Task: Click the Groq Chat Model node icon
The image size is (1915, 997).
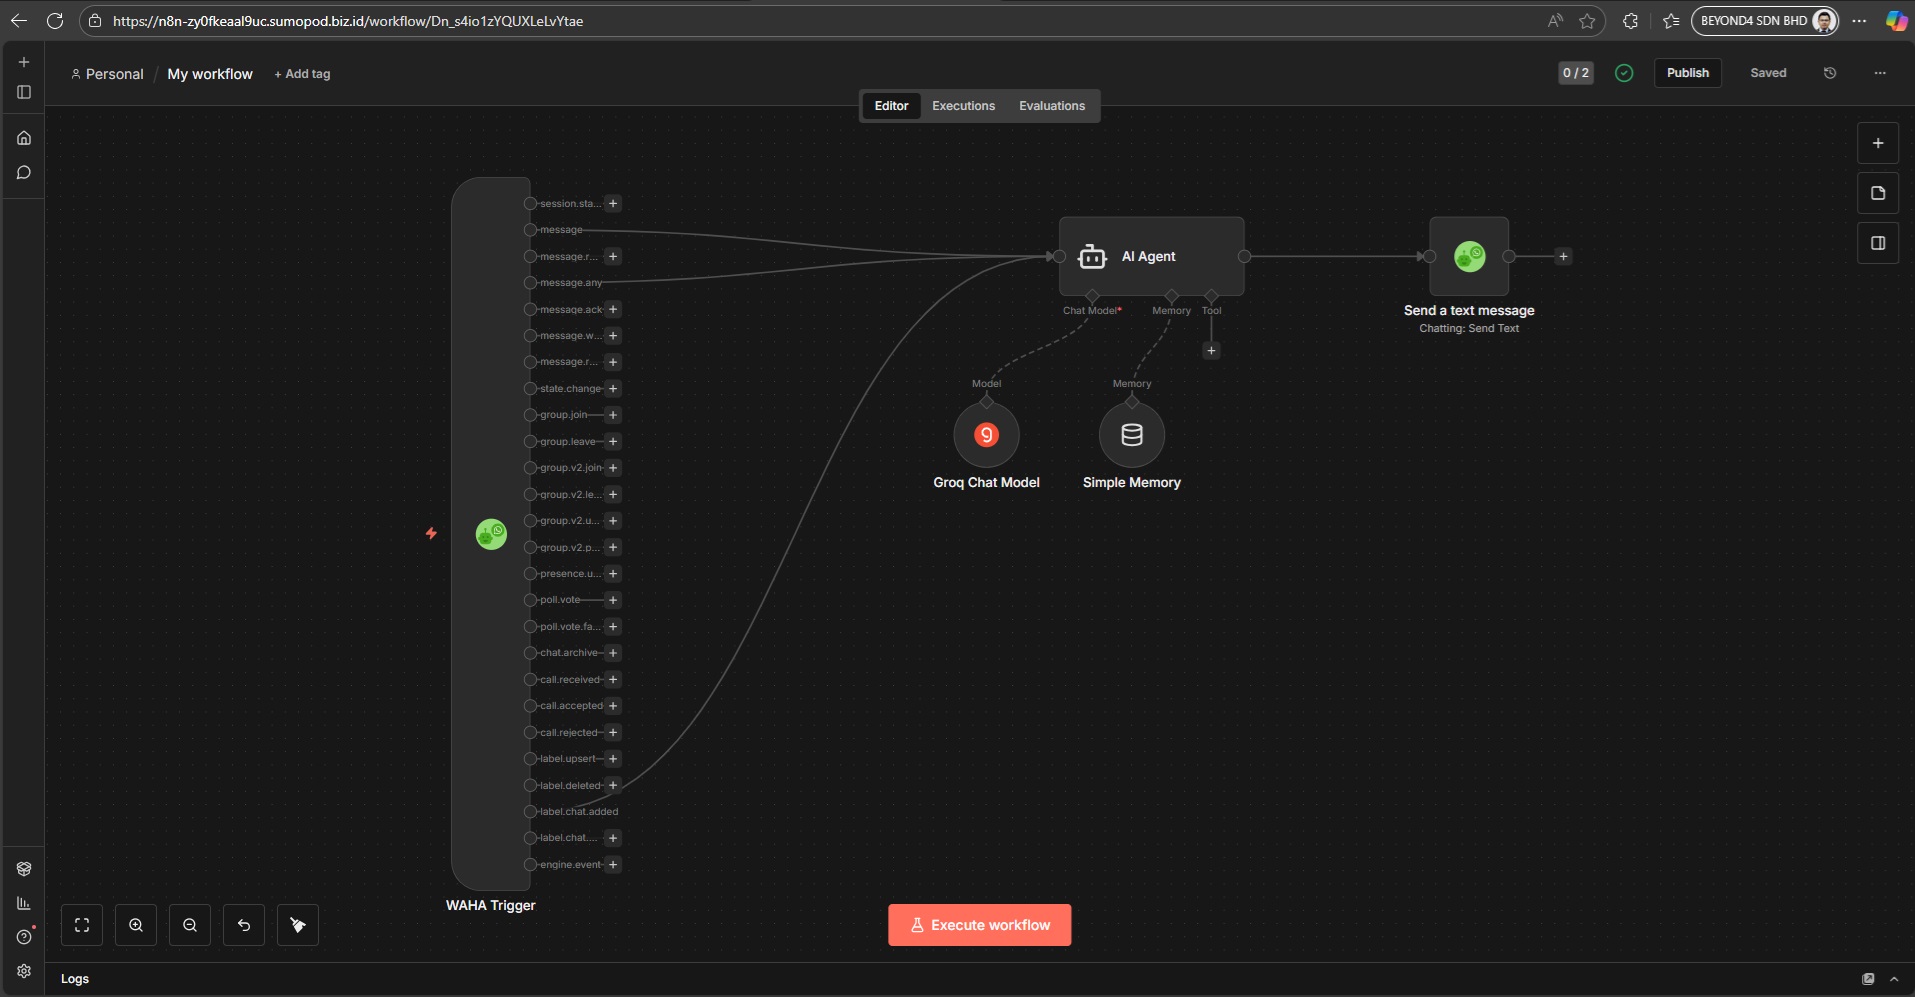Action: coord(986,435)
